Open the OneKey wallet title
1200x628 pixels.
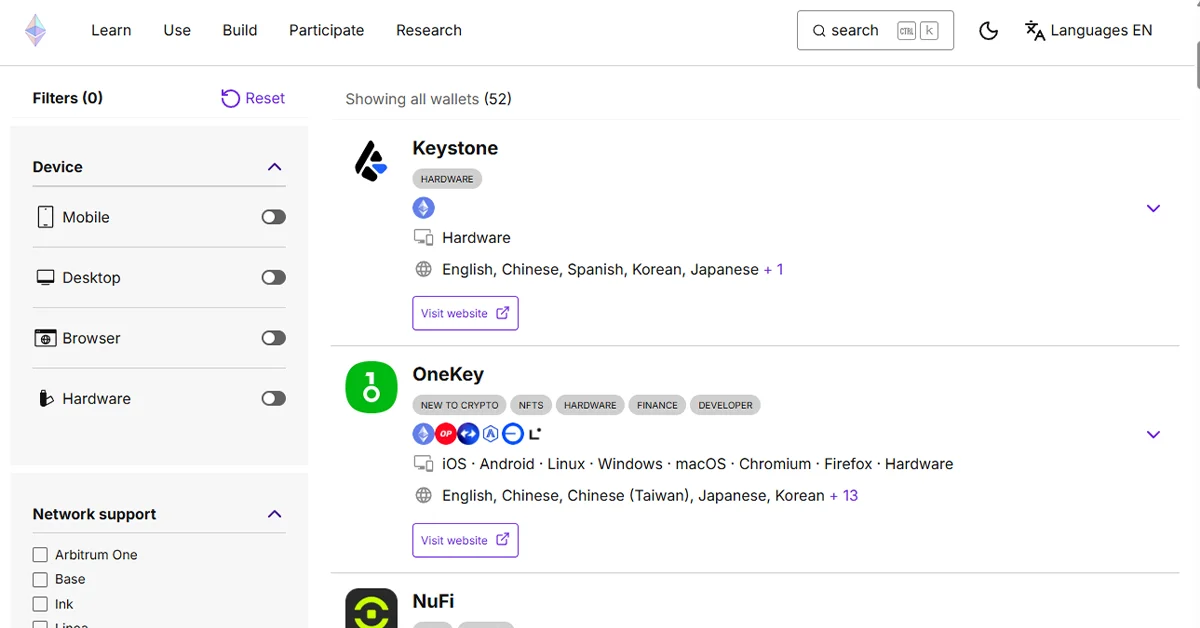pos(448,374)
